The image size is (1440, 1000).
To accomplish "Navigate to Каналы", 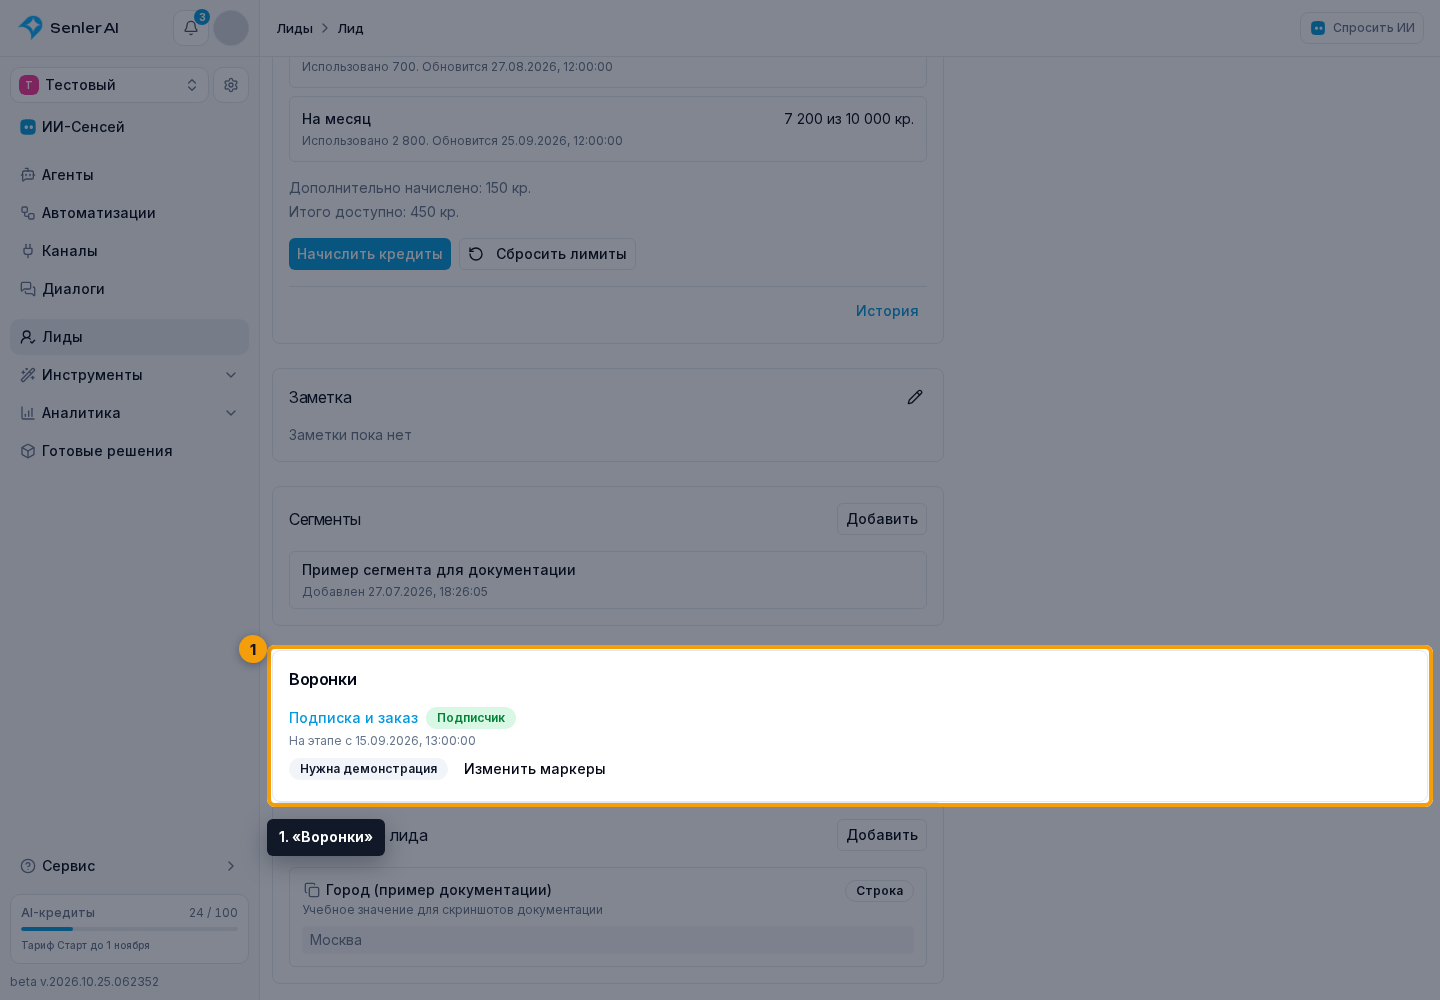I will pyautogui.click(x=129, y=251).
